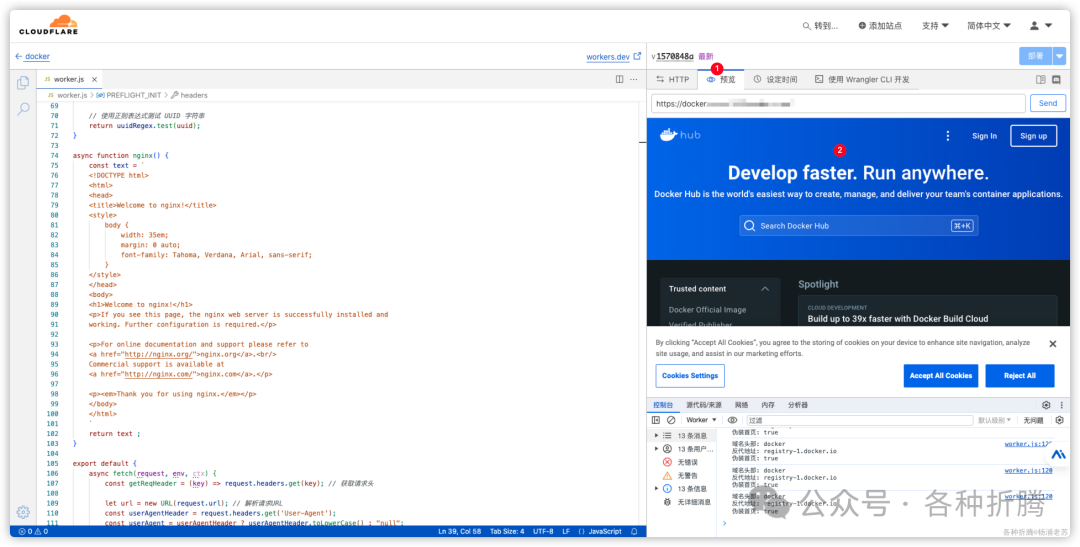Click the floating blue assistant icon

(1059, 455)
